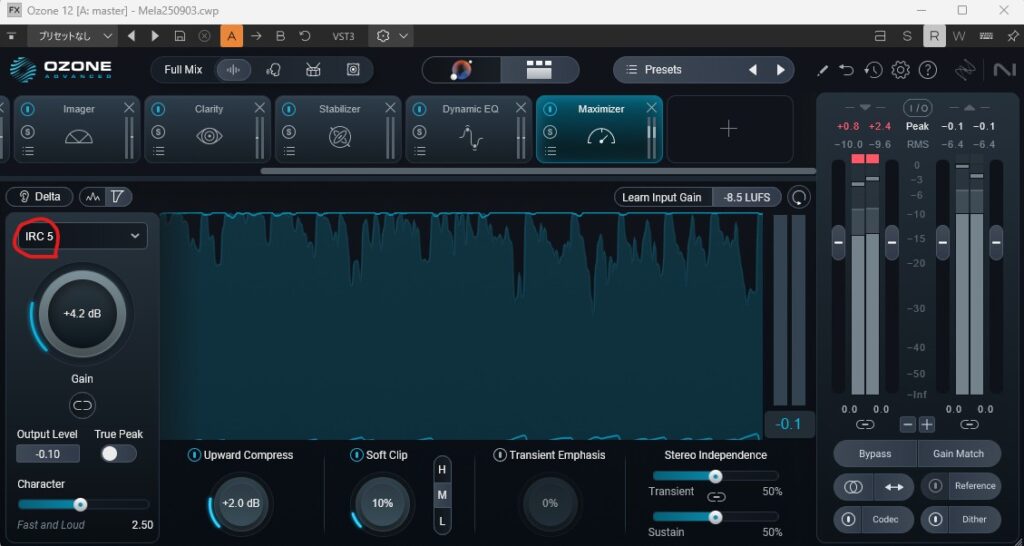Enable Delta listening
This screenshot has width=1024, height=546.
pyautogui.click(x=40, y=197)
